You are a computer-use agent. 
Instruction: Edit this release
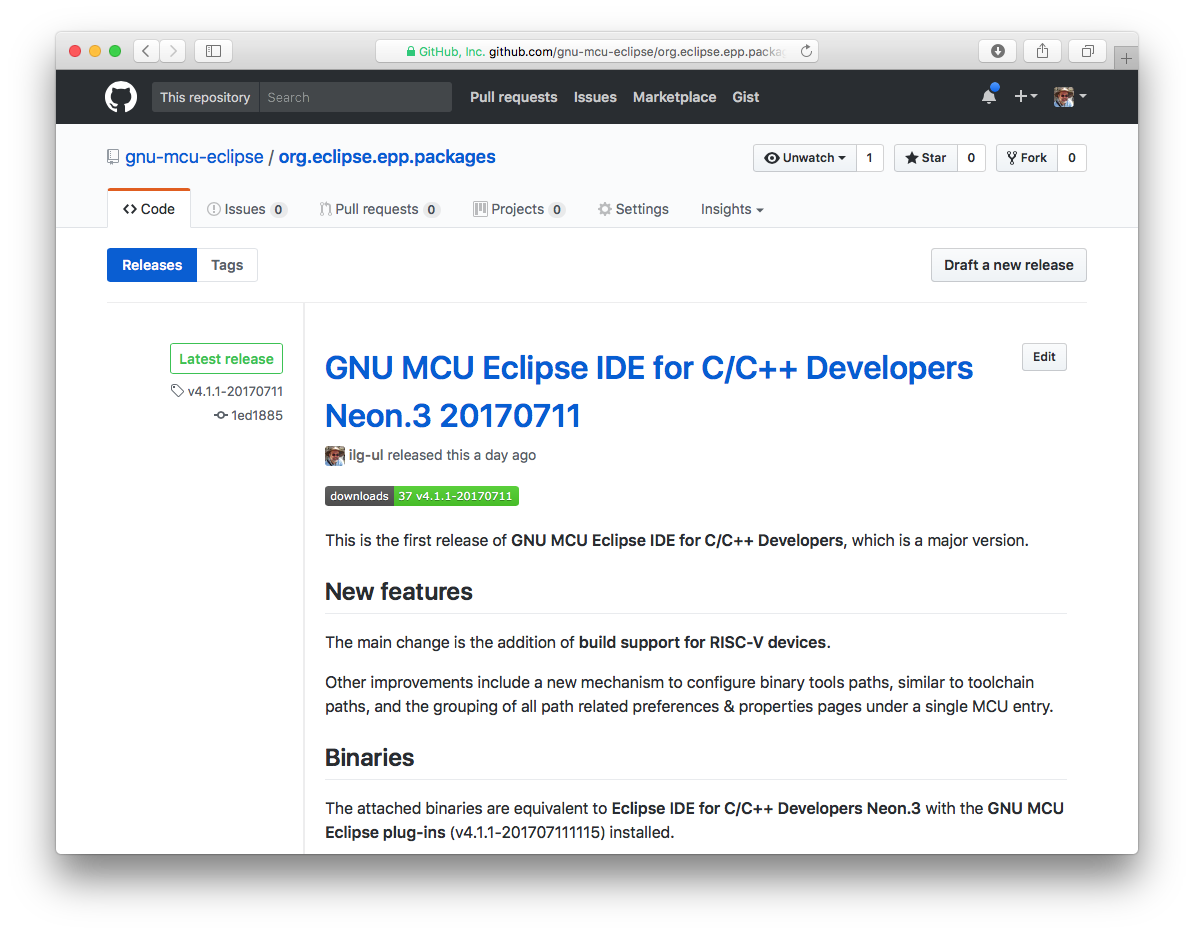pyautogui.click(x=1044, y=357)
